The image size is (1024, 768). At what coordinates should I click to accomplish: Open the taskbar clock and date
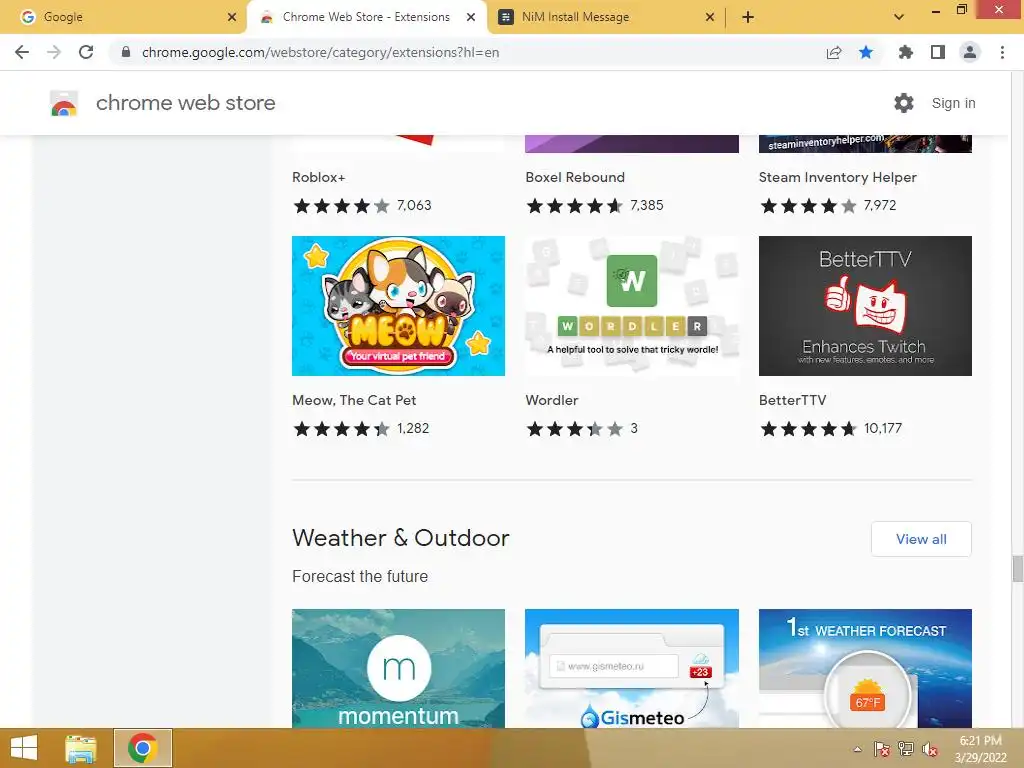pos(980,749)
